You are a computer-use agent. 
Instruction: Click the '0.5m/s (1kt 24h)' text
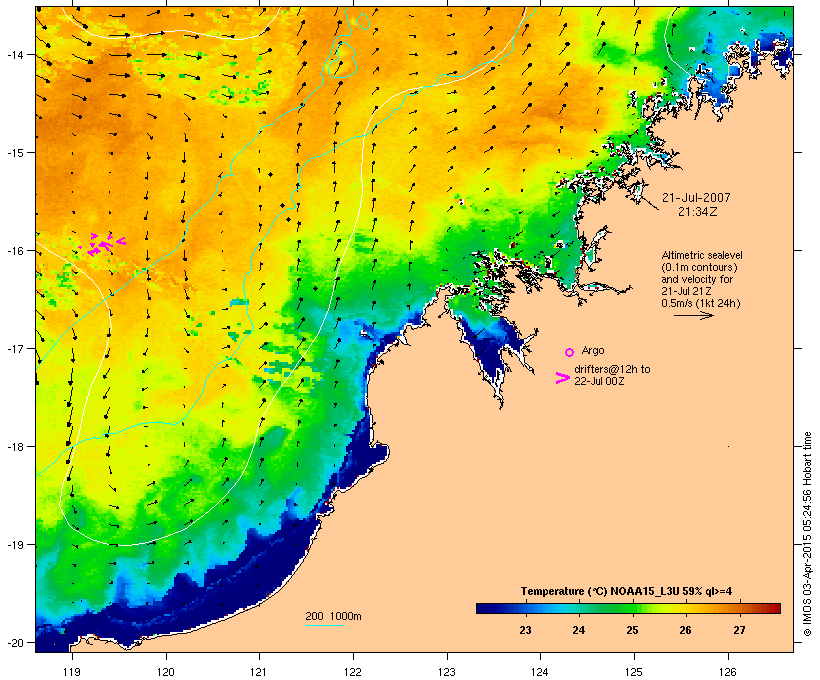[701, 303]
